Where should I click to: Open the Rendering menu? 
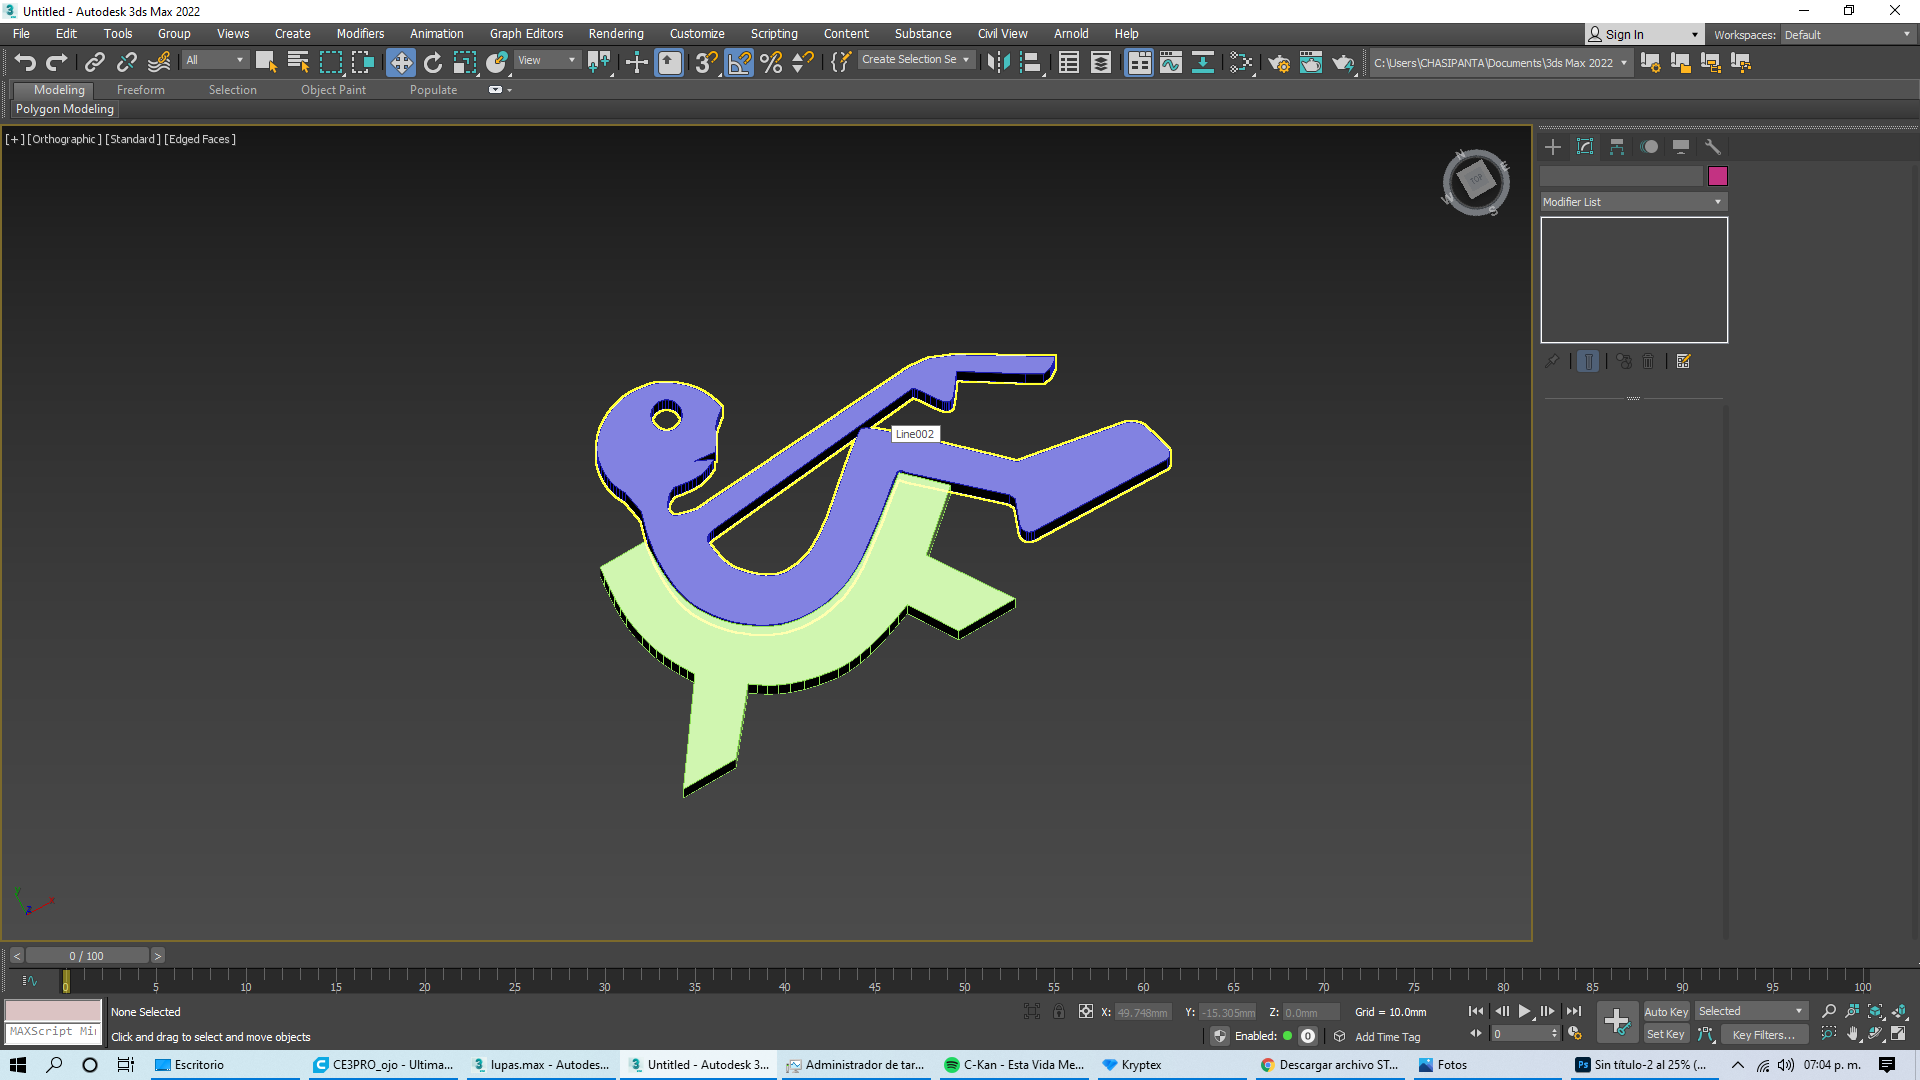616,34
